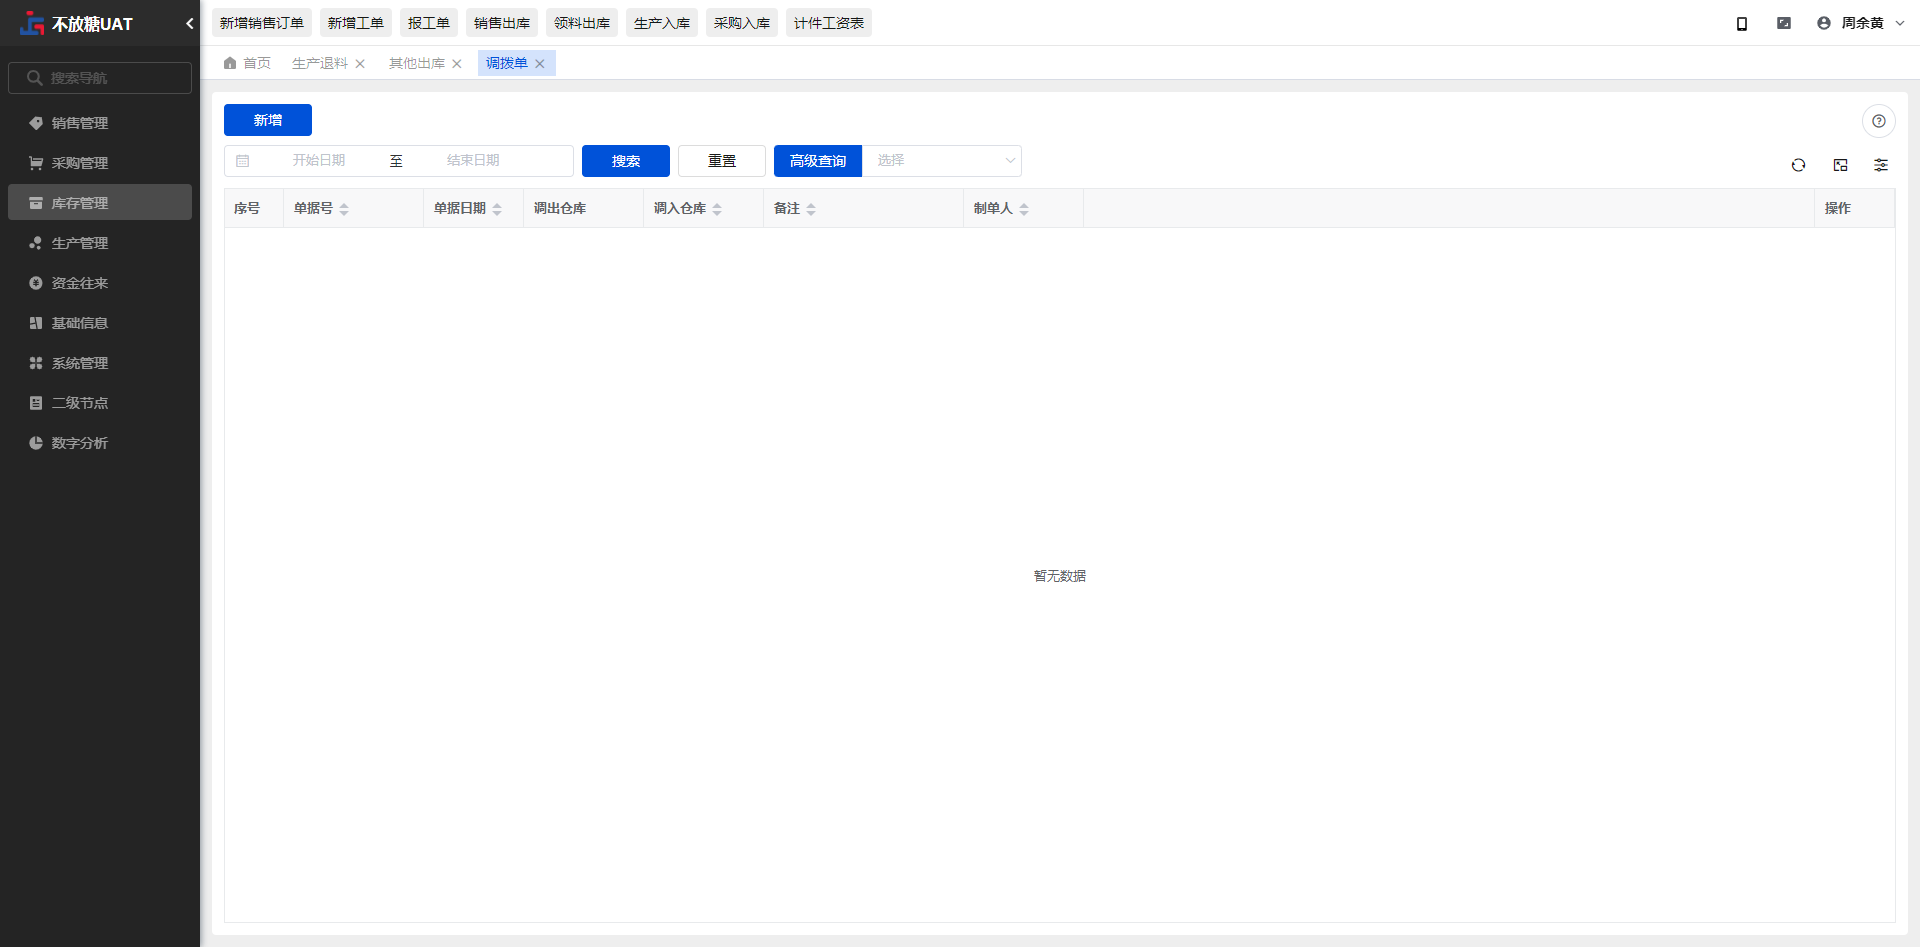Click the 领料出库 shortcut

582,23
